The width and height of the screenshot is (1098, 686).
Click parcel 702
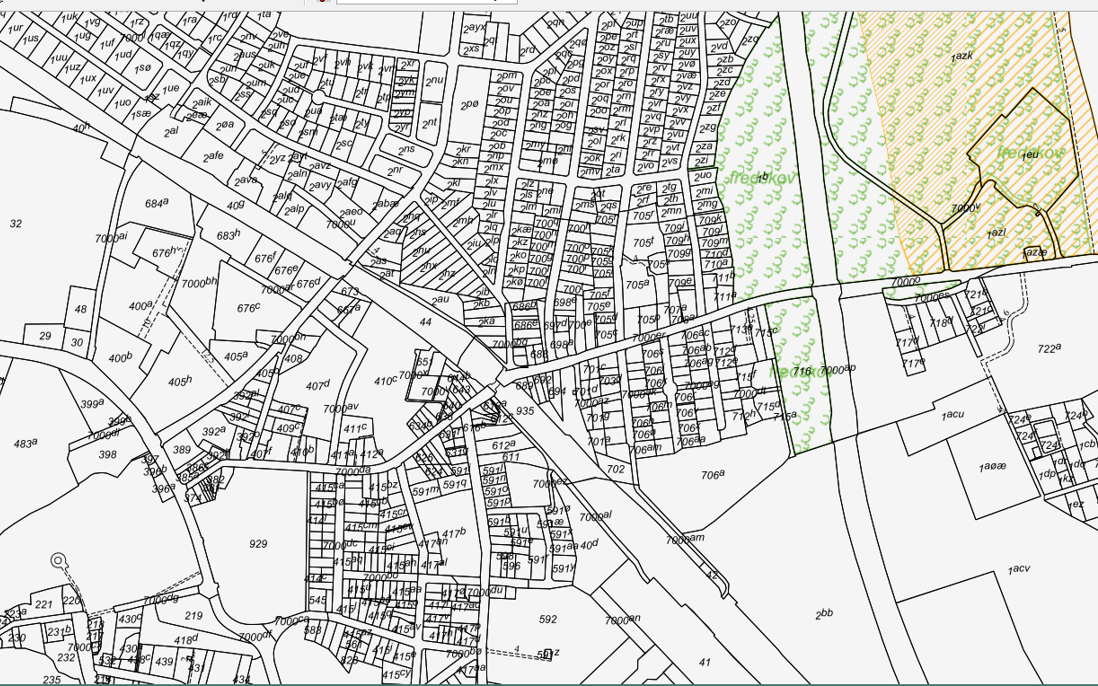click(x=616, y=468)
